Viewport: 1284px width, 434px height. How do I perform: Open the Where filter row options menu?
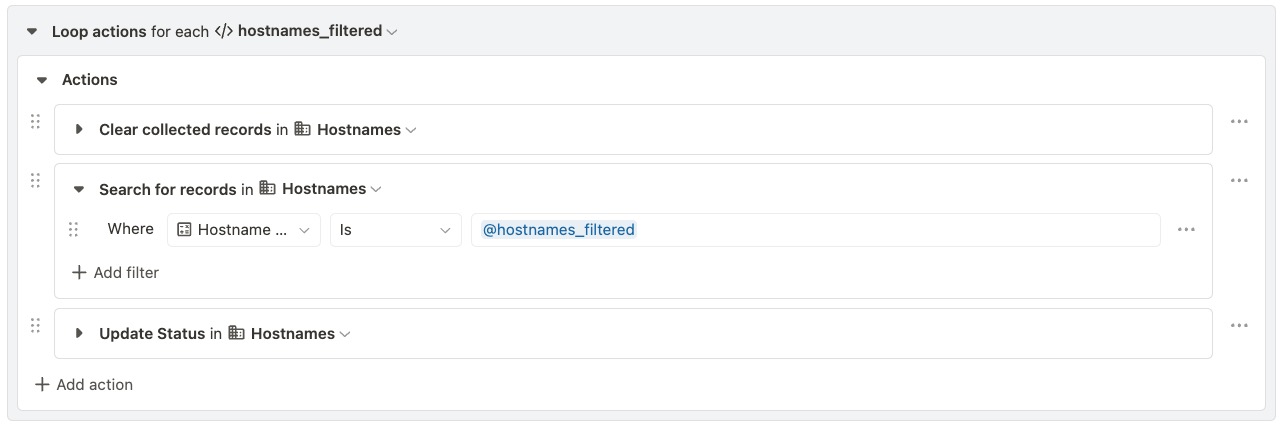pos(1186,229)
